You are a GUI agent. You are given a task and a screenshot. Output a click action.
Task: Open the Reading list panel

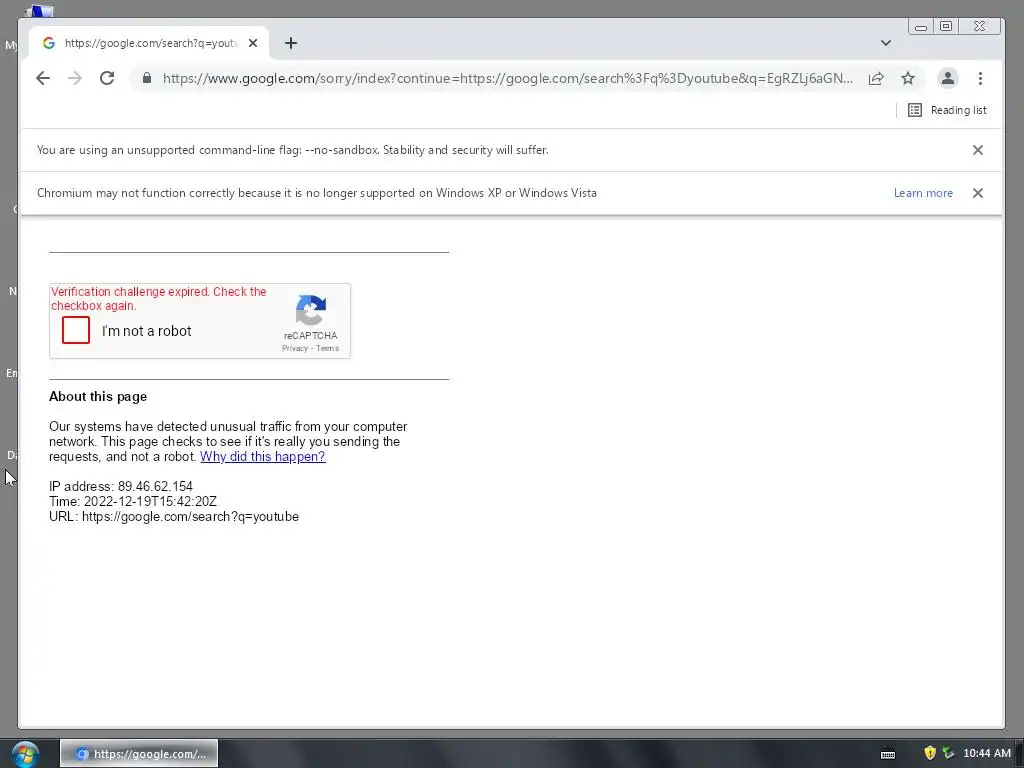pos(947,110)
